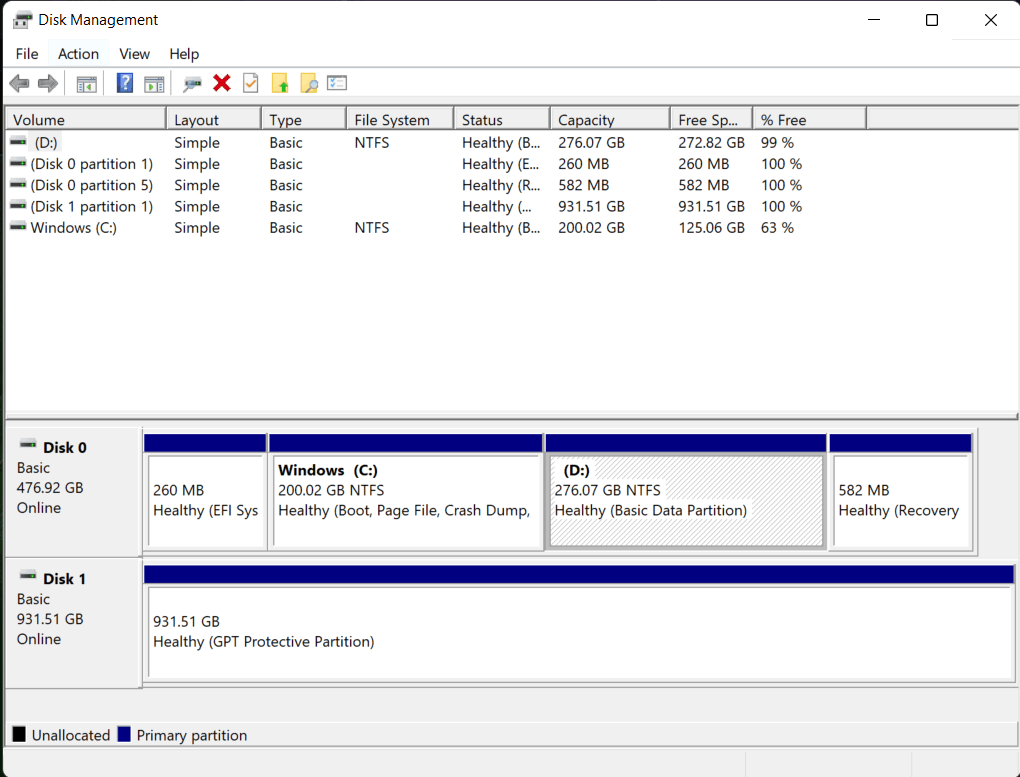Toggle the Show/Hide Console Tree icon

(x=87, y=84)
